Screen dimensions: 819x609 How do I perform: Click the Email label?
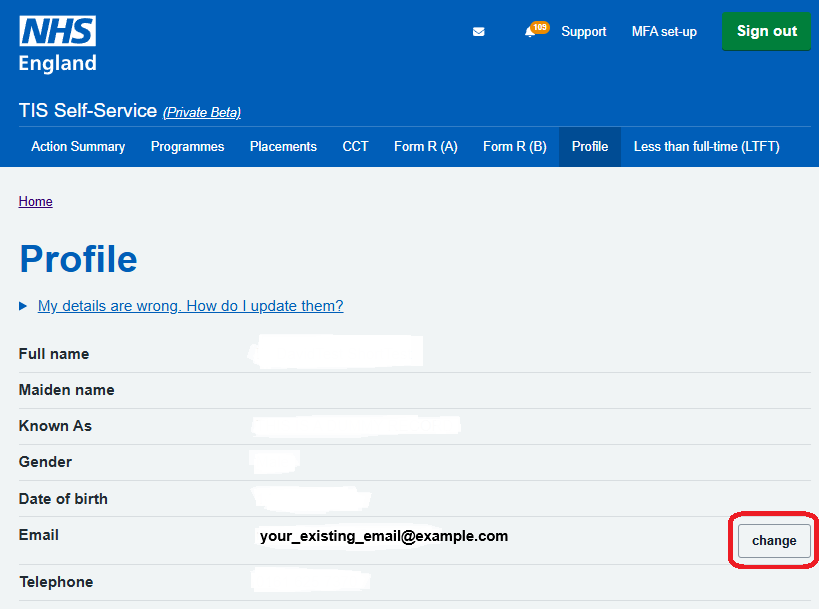(39, 535)
